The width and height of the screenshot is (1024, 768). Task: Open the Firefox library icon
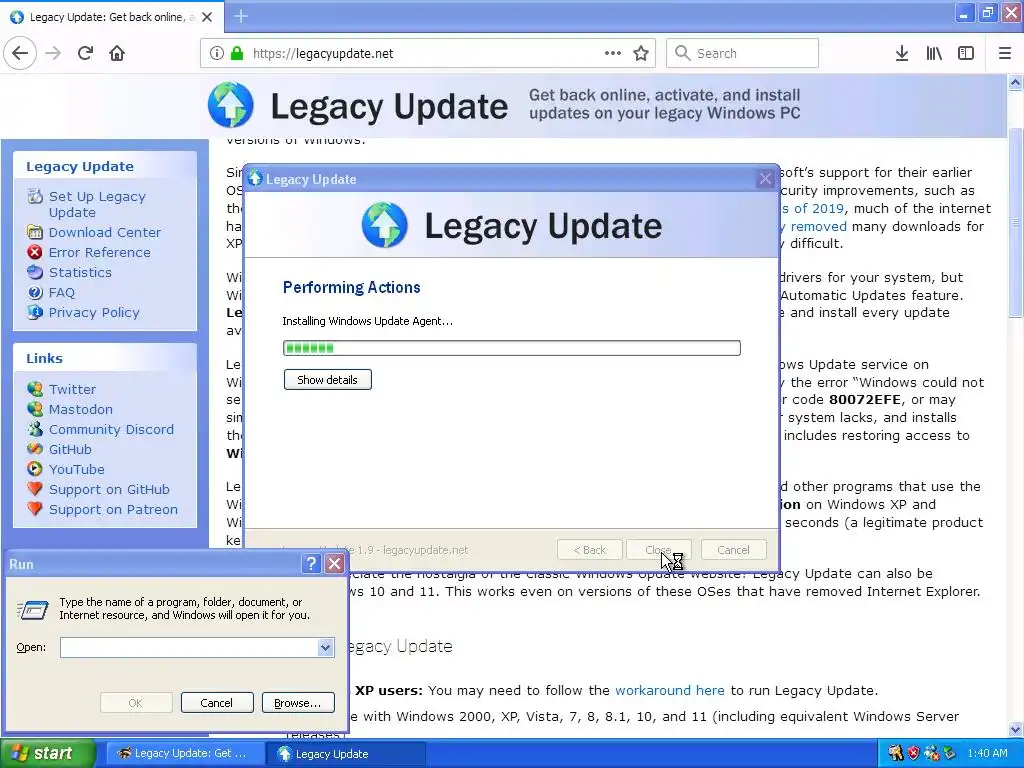[934, 54]
